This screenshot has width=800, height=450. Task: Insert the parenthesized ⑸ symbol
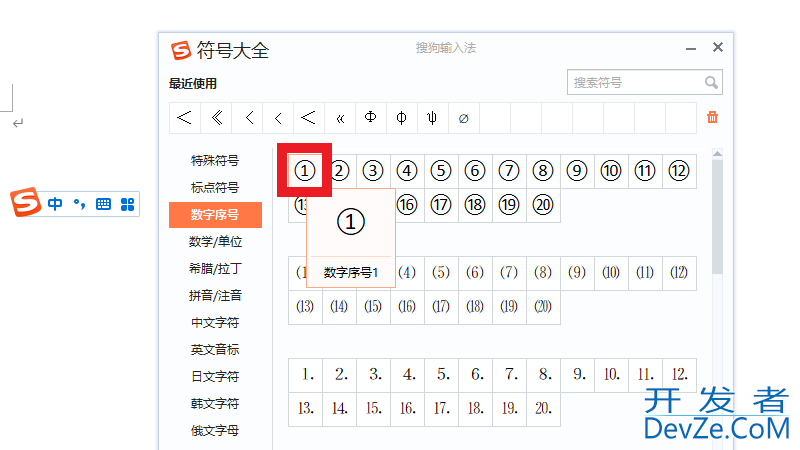[x=441, y=273]
